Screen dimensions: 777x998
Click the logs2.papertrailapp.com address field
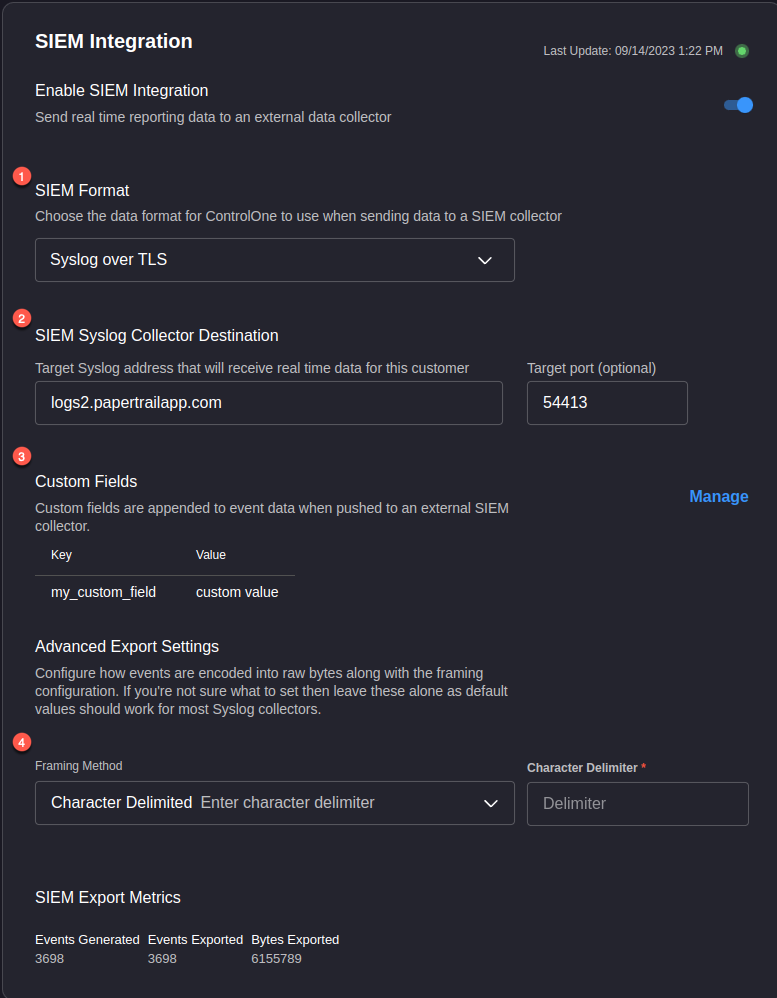[x=269, y=403]
